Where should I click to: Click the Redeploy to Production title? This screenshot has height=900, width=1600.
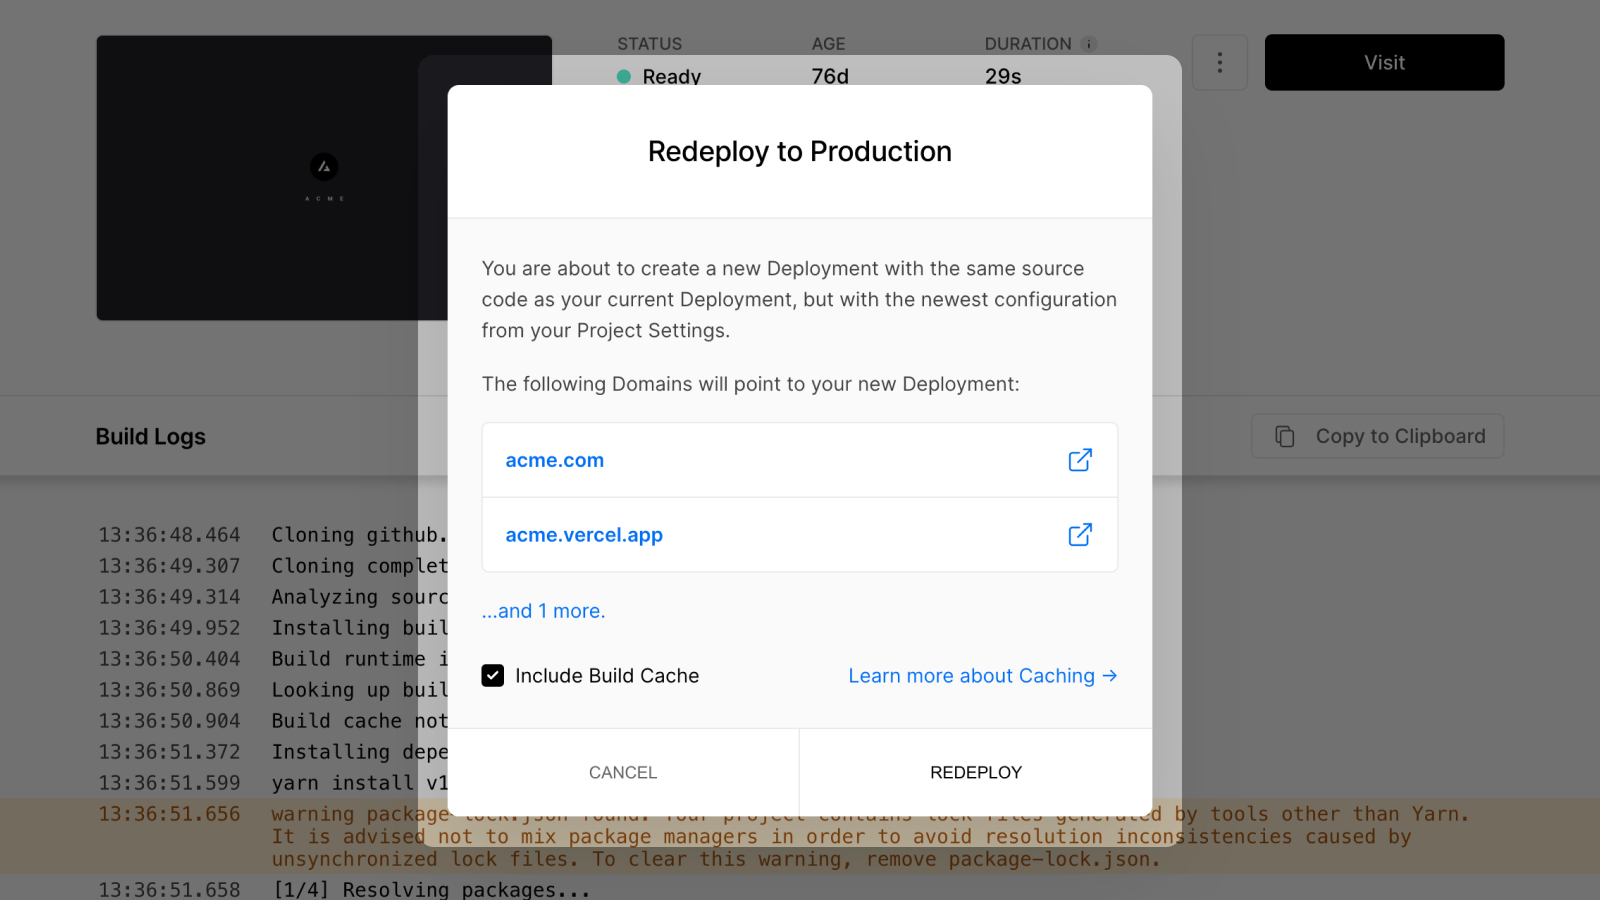(x=800, y=151)
